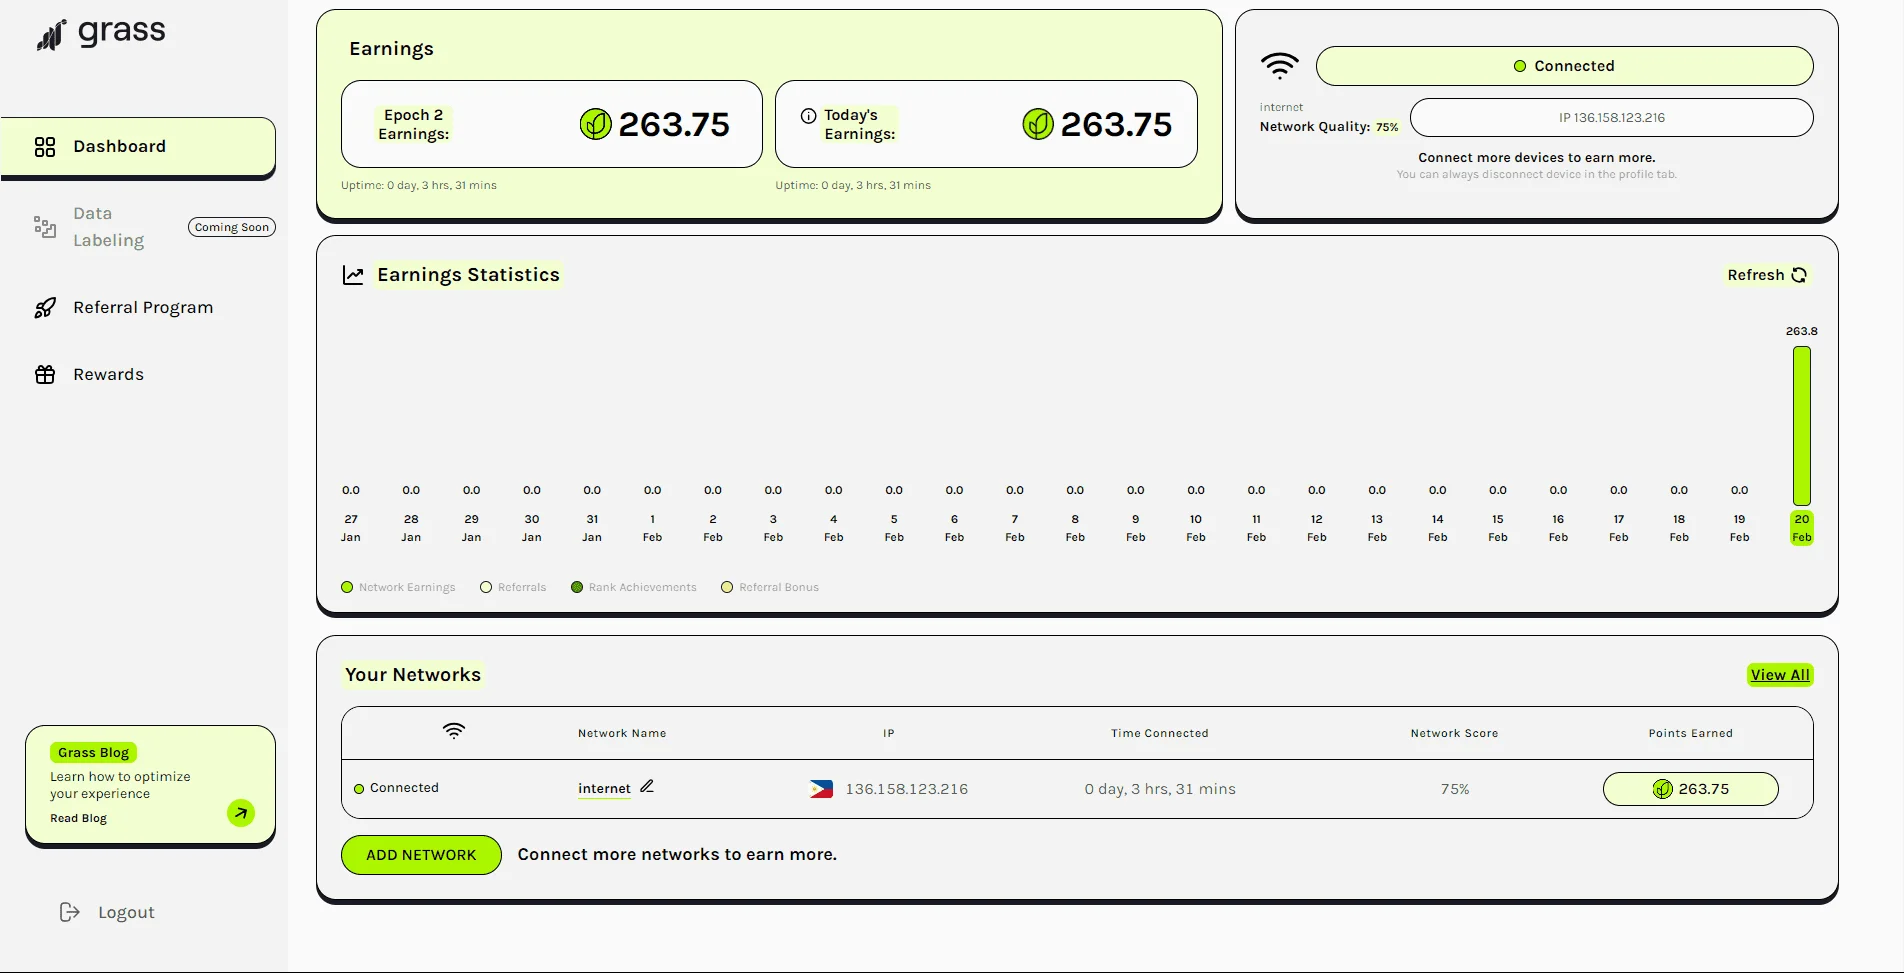Viewport: 1904px width, 973px height.
Task: Click the Wi-Fi icon in networks table header
Action: tap(454, 731)
